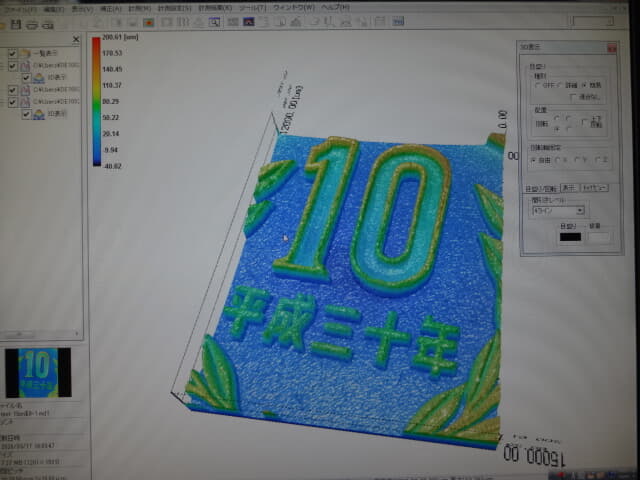Select the Y rotation axis radio button
This screenshot has height=480, width=640.
(x=578, y=160)
